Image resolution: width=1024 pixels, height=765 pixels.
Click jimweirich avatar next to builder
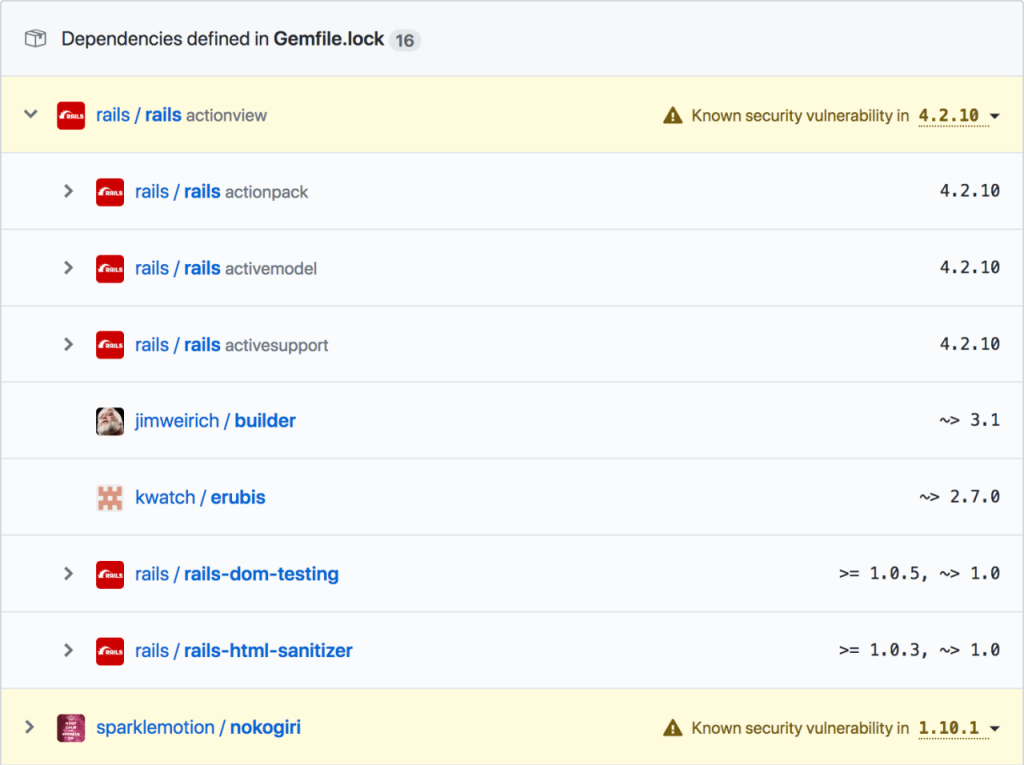pyautogui.click(x=110, y=421)
